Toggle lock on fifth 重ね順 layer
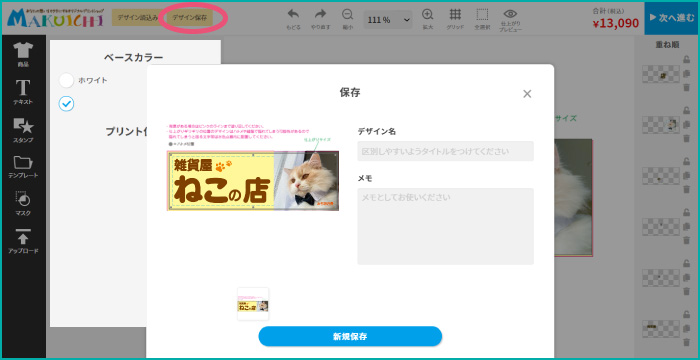The width and height of the screenshot is (700, 360). [x=686, y=264]
